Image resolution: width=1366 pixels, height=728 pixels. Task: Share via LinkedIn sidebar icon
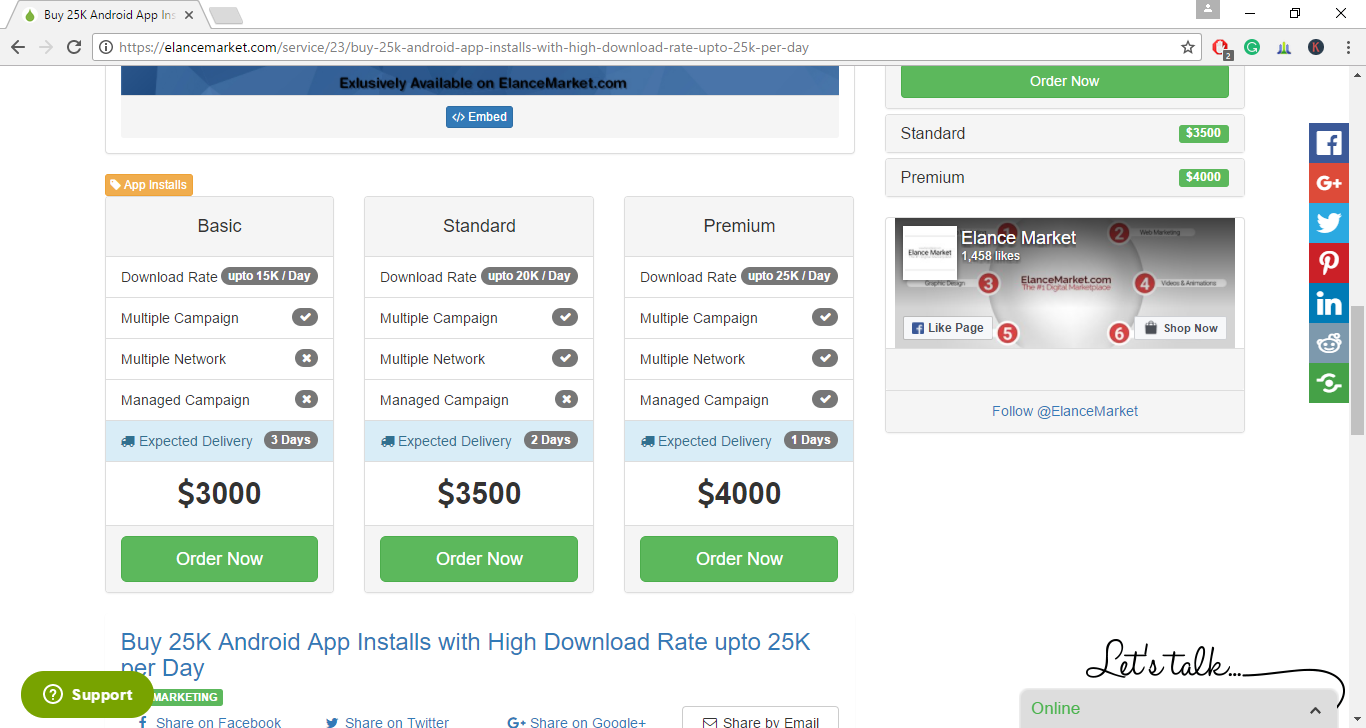(1329, 303)
